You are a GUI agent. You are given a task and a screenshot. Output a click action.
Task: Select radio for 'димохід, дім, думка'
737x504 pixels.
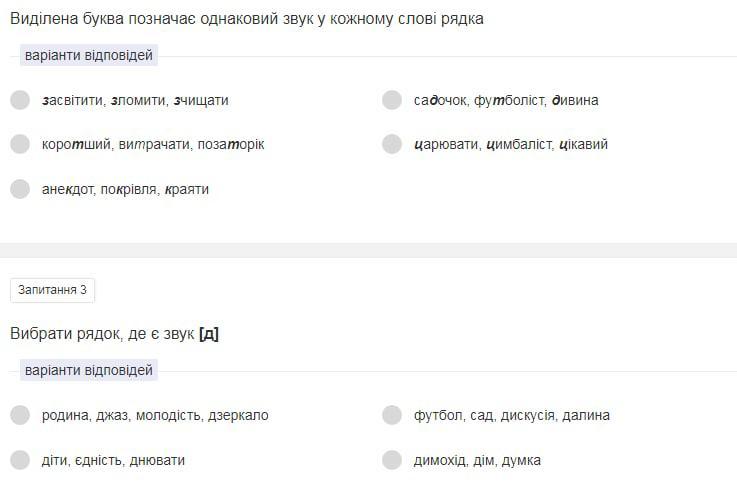392,460
